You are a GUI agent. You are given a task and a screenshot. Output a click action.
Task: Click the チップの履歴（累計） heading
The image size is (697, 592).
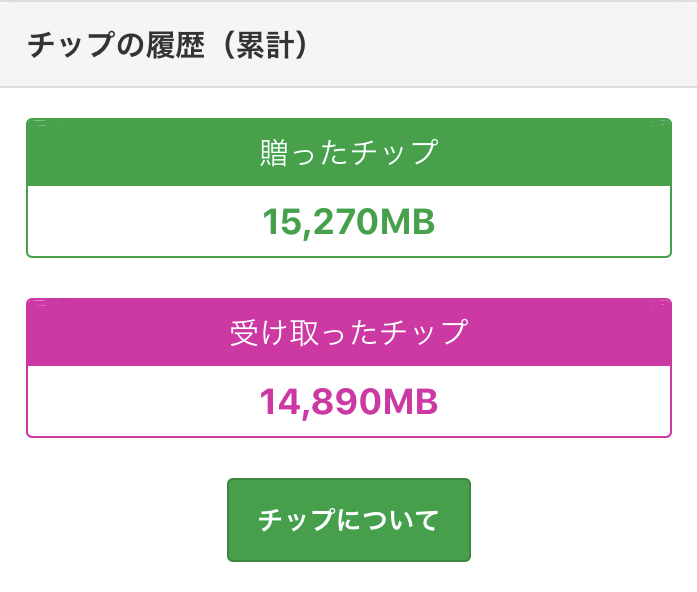[166, 45]
